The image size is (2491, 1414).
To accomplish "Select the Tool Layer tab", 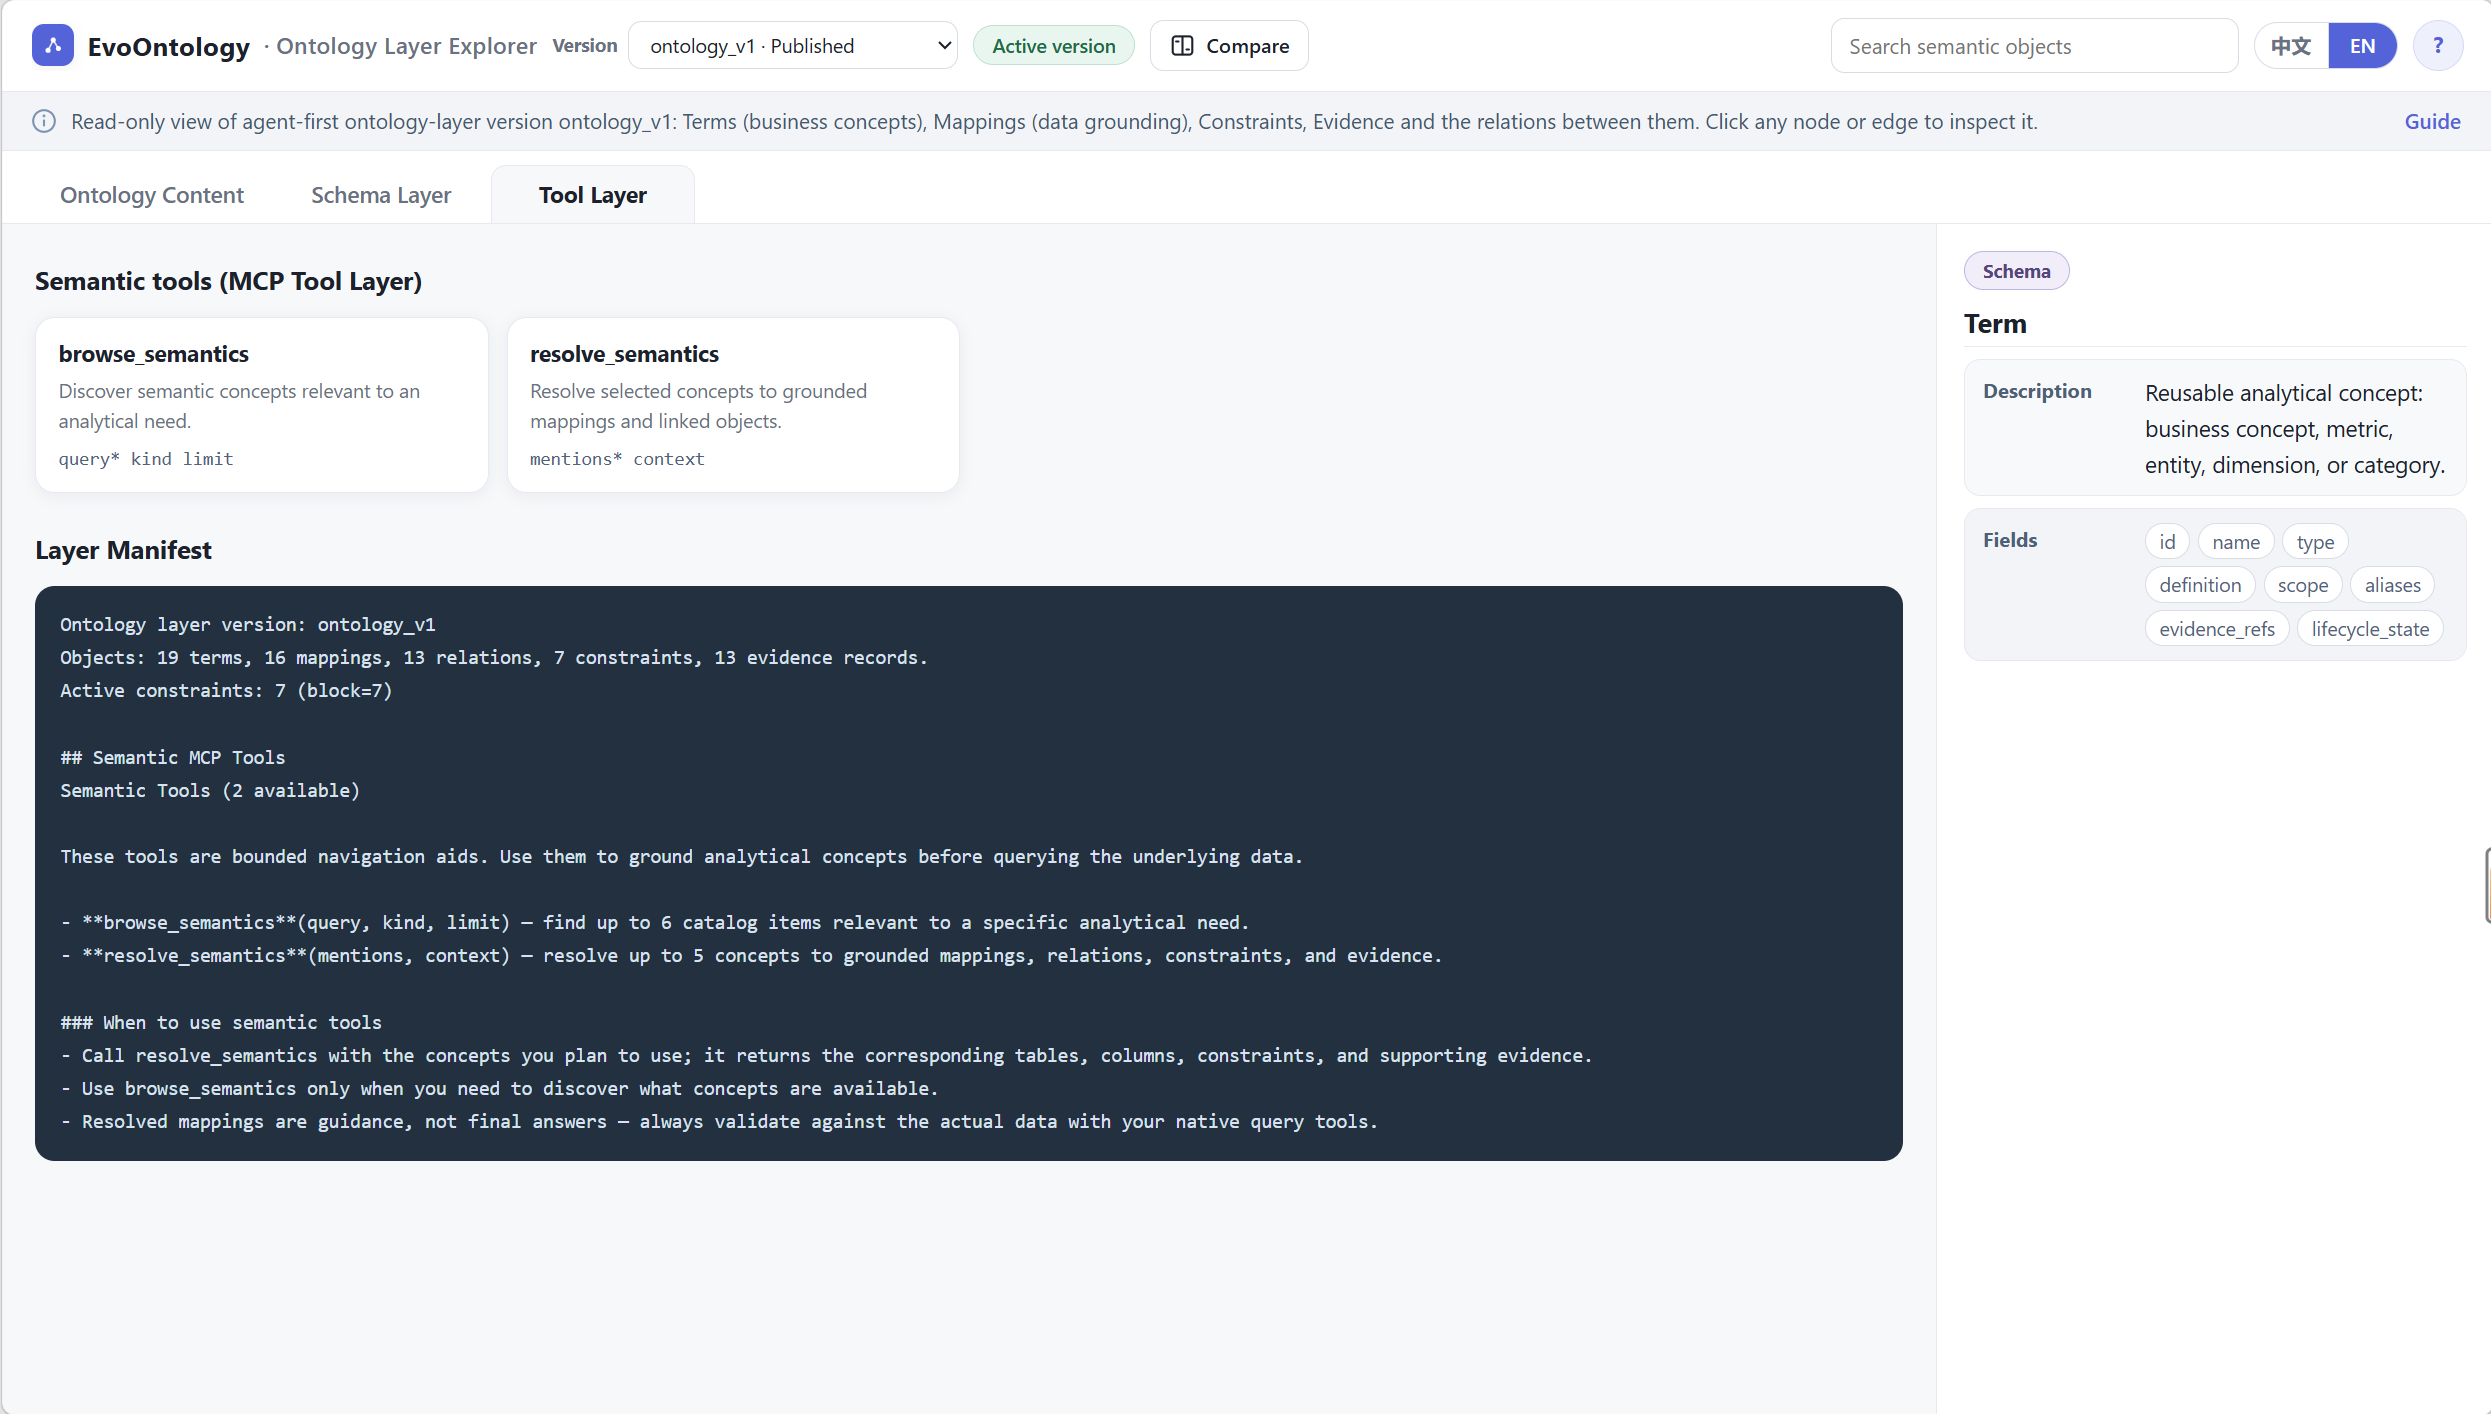I will point(593,195).
